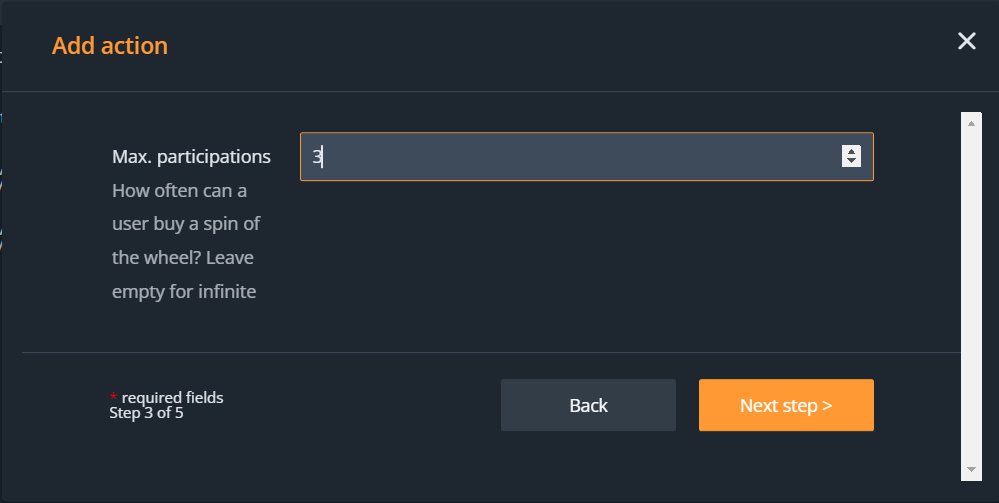Click the scrollbar down arrow
This screenshot has width=999, height=503.
click(970, 469)
